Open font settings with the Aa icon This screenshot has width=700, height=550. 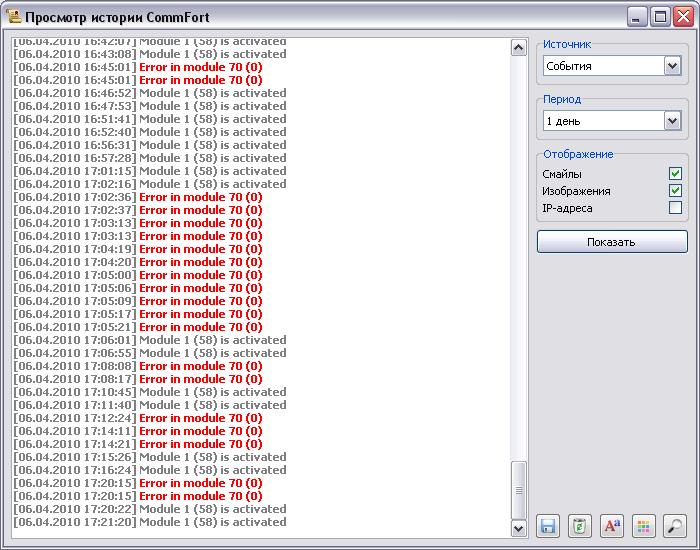(612, 526)
